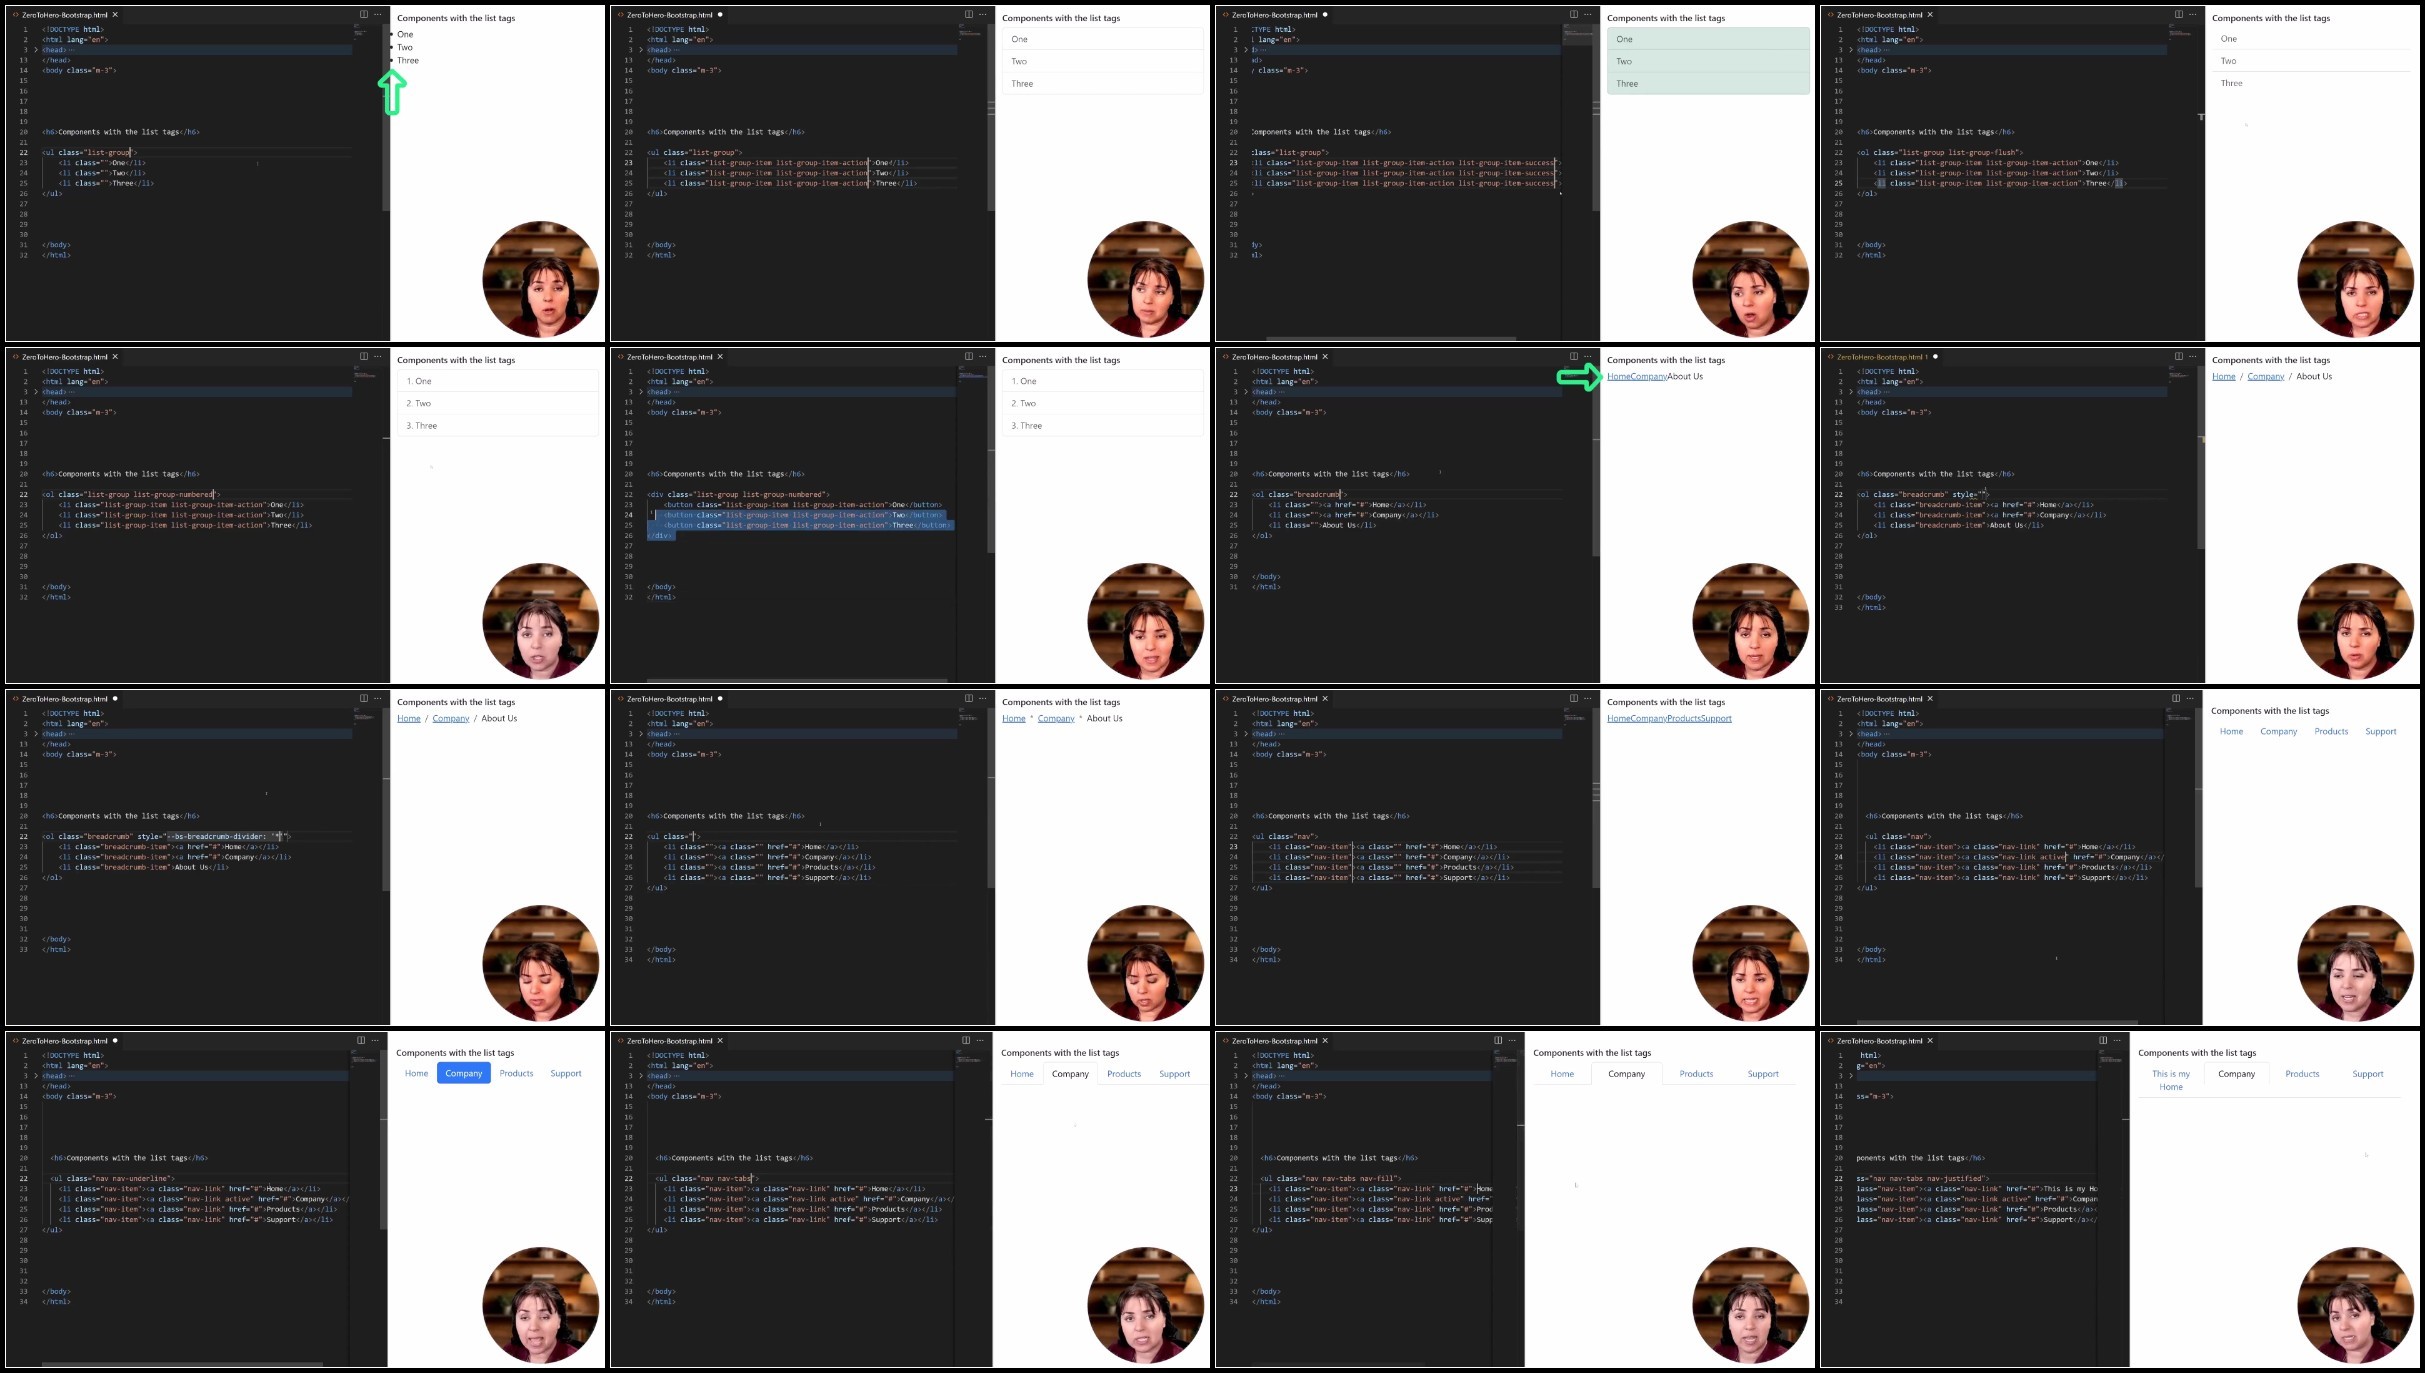
Task: Expand folded head tag in asterisk breadcrumb frame
Action: 641,734
